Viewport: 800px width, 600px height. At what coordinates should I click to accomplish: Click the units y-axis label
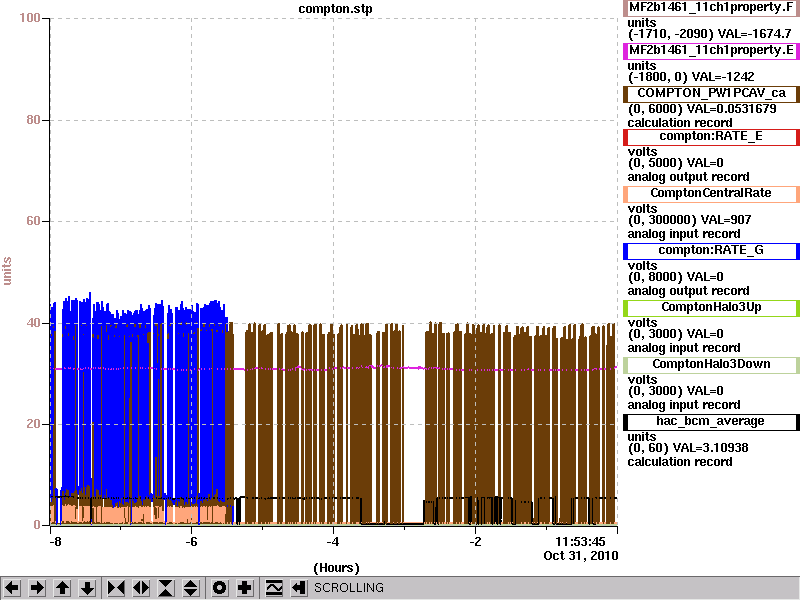7,271
